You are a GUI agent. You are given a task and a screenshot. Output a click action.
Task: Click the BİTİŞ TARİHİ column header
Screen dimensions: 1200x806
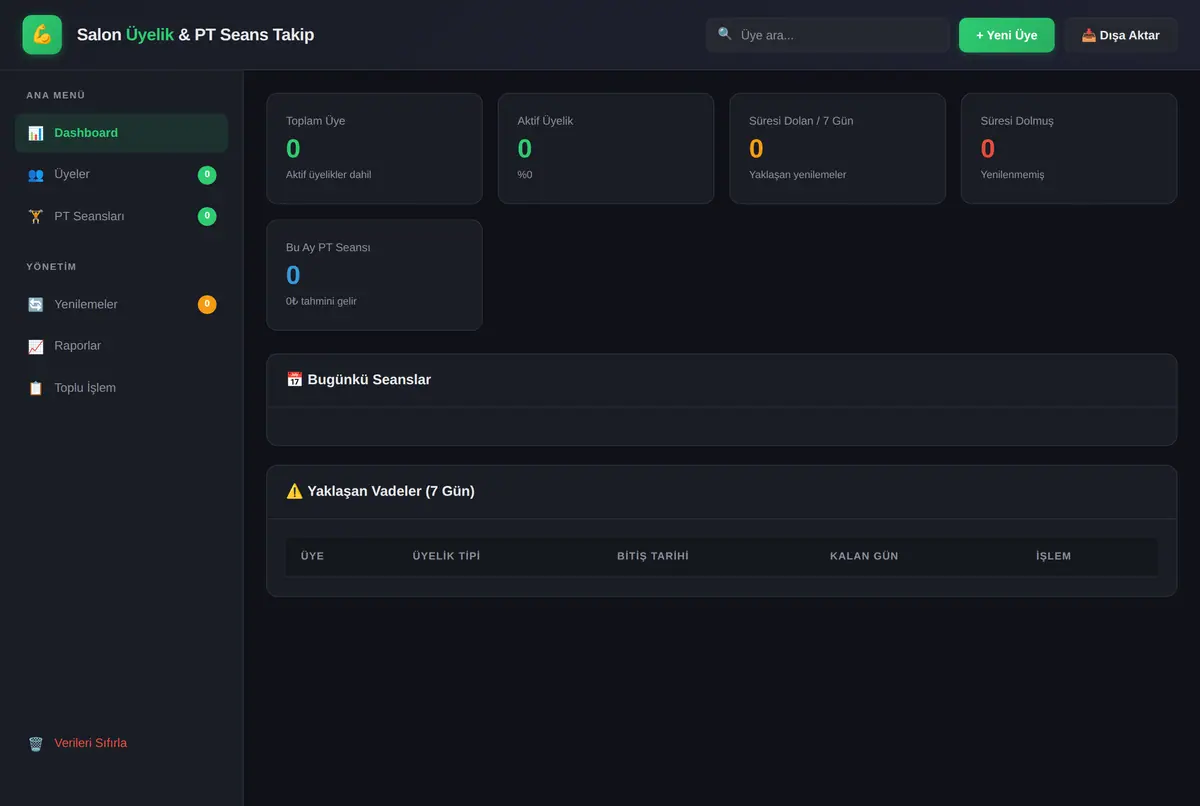click(x=653, y=556)
